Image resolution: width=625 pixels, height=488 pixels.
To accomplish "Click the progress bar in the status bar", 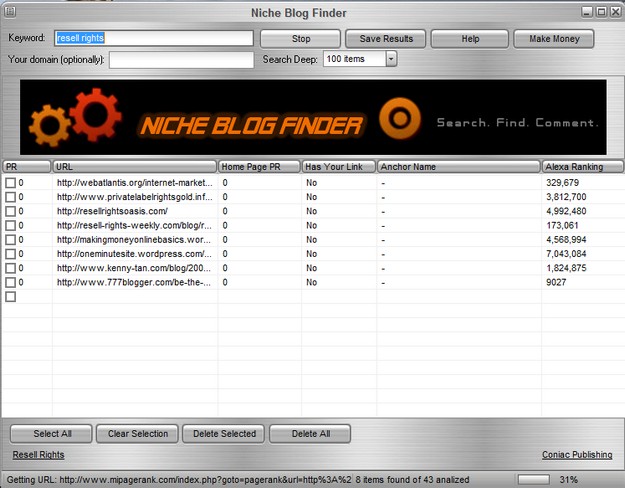I will [x=533, y=480].
